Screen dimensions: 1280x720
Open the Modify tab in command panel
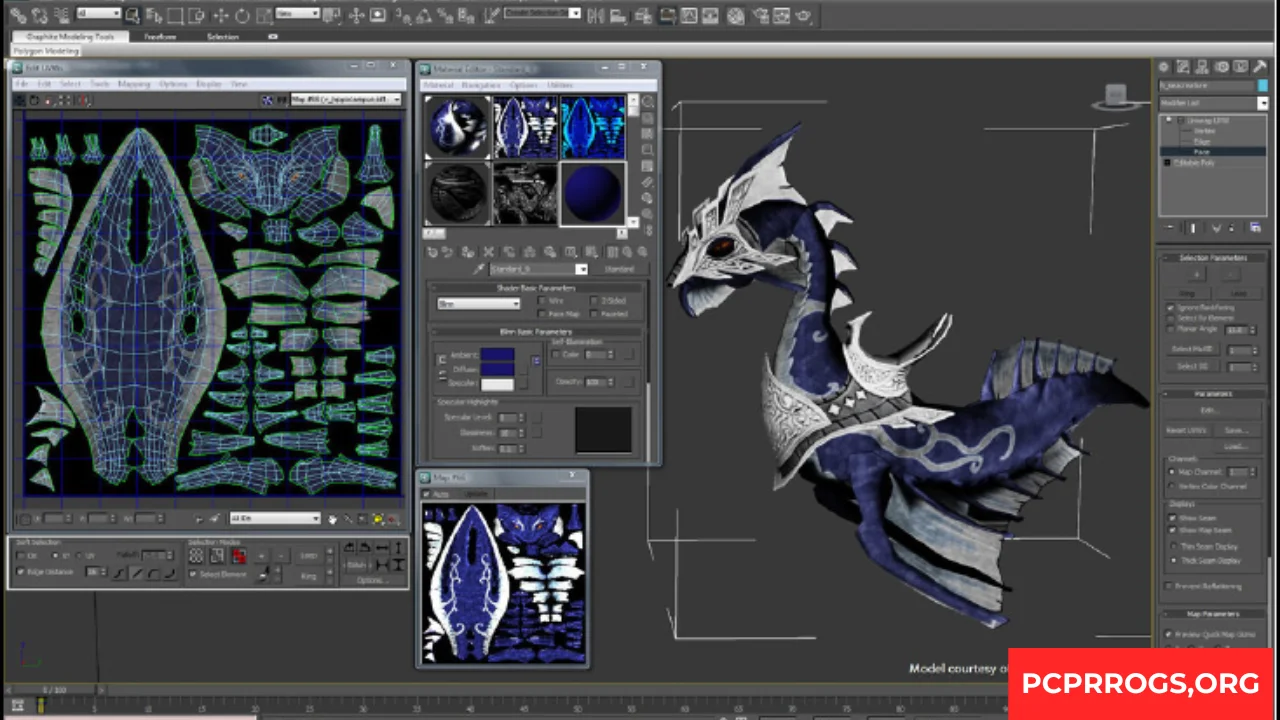click(x=1183, y=67)
